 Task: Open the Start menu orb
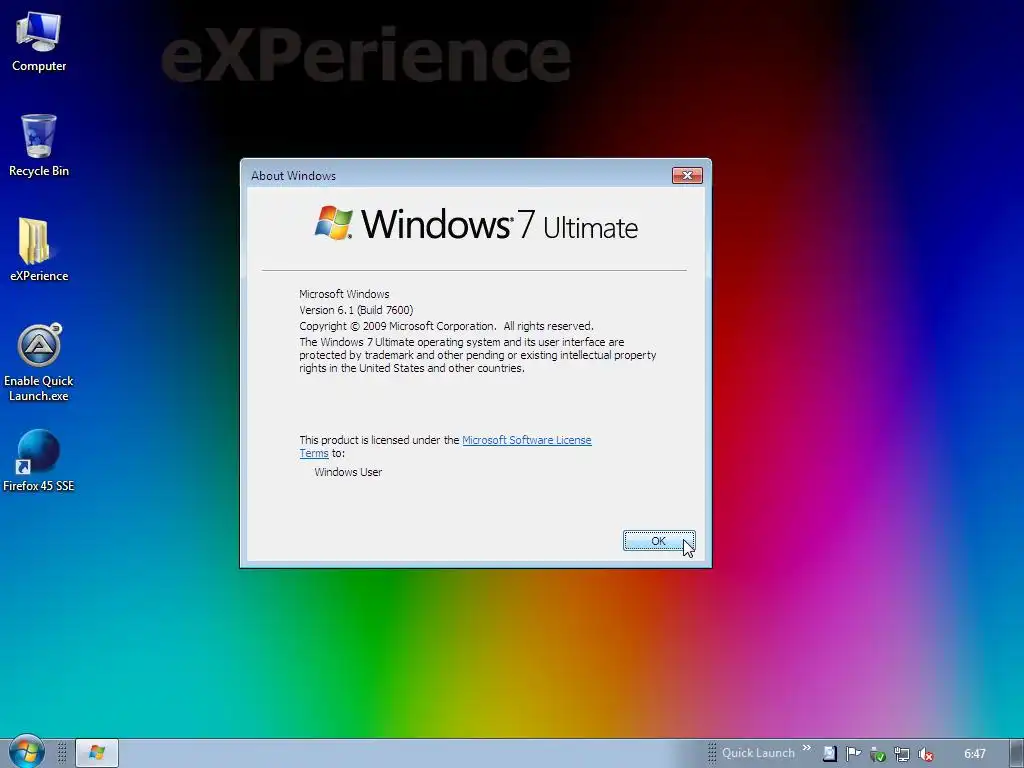pyautogui.click(x=26, y=752)
